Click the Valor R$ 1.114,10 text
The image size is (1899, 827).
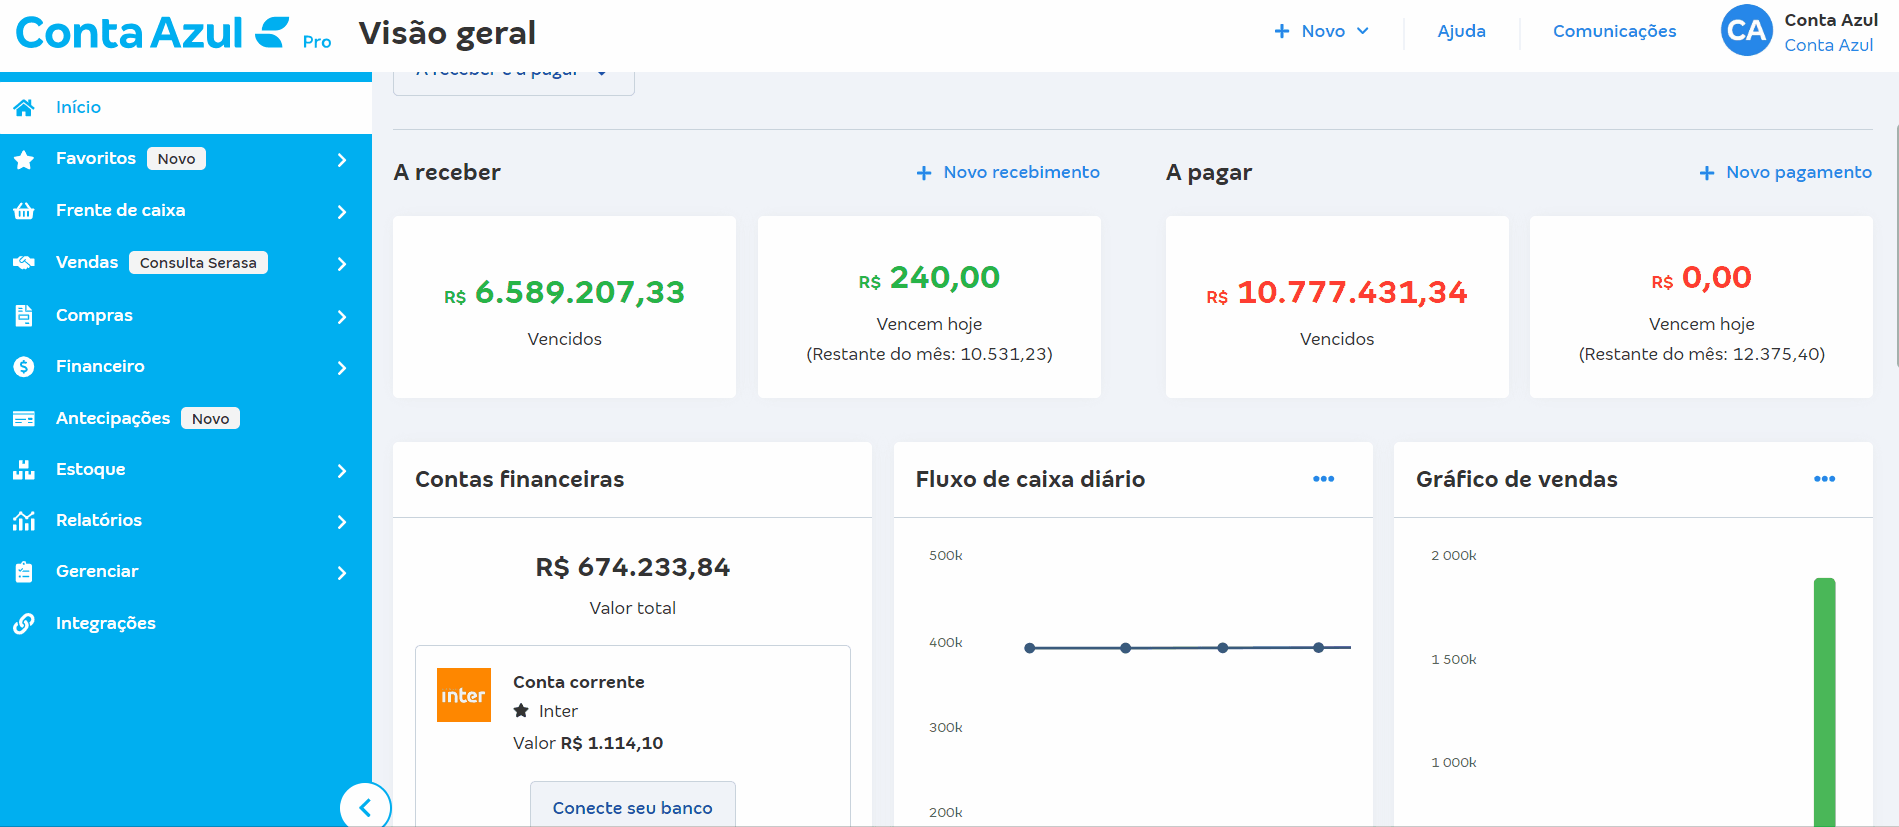coord(588,743)
